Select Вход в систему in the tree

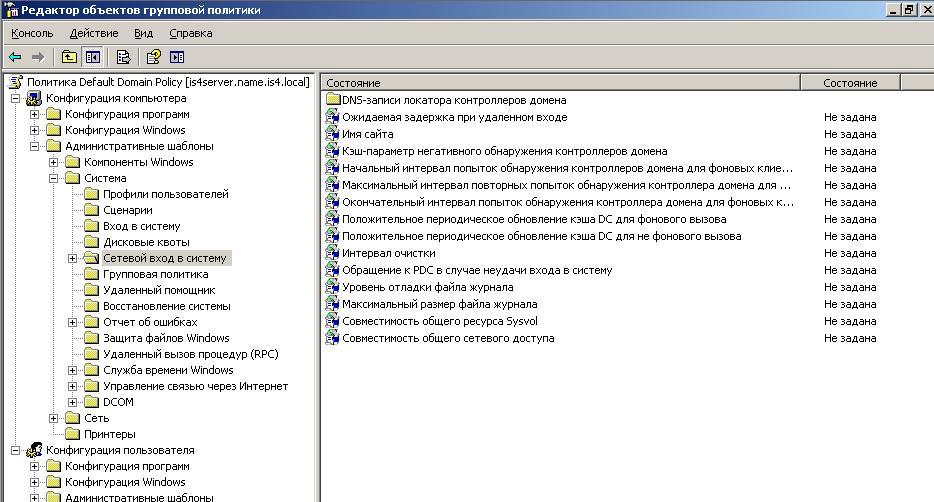pyautogui.click(x=142, y=226)
